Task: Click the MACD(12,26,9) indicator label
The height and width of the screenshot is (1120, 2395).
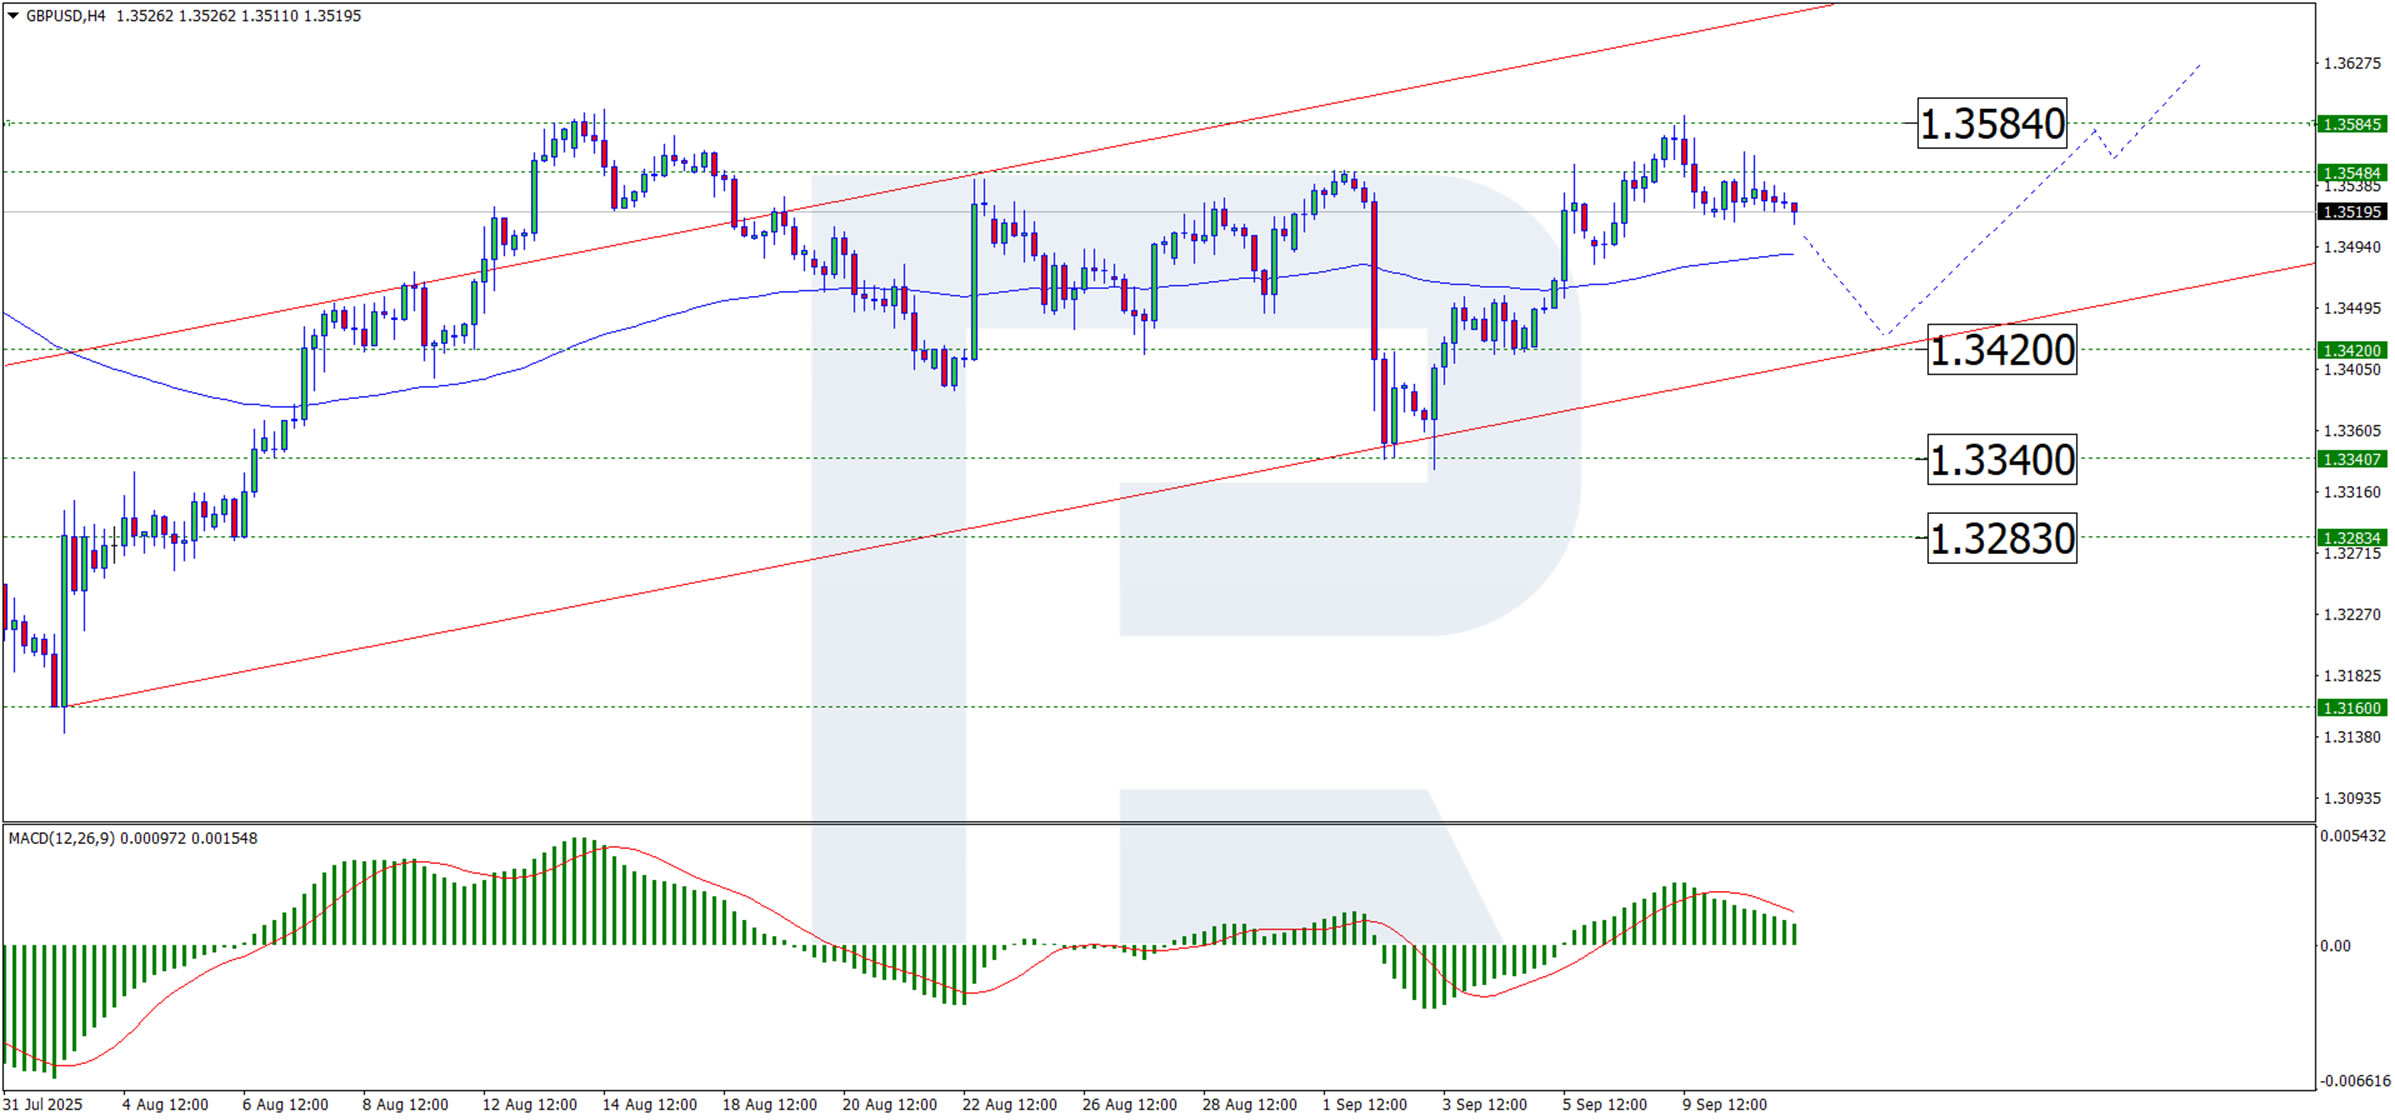Action: 62,838
